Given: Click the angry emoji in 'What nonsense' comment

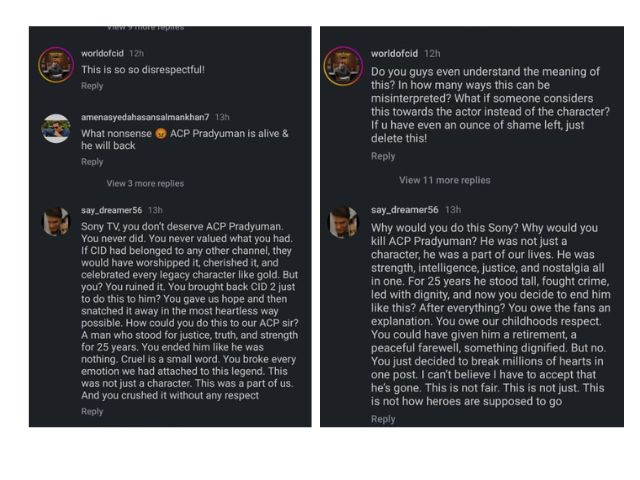Looking at the screenshot, I should click(x=161, y=133).
